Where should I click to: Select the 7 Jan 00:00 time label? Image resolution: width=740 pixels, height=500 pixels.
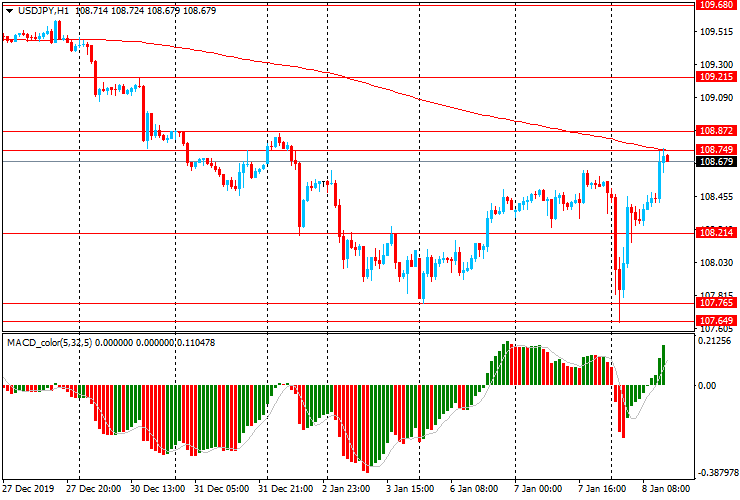click(x=538, y=489)
